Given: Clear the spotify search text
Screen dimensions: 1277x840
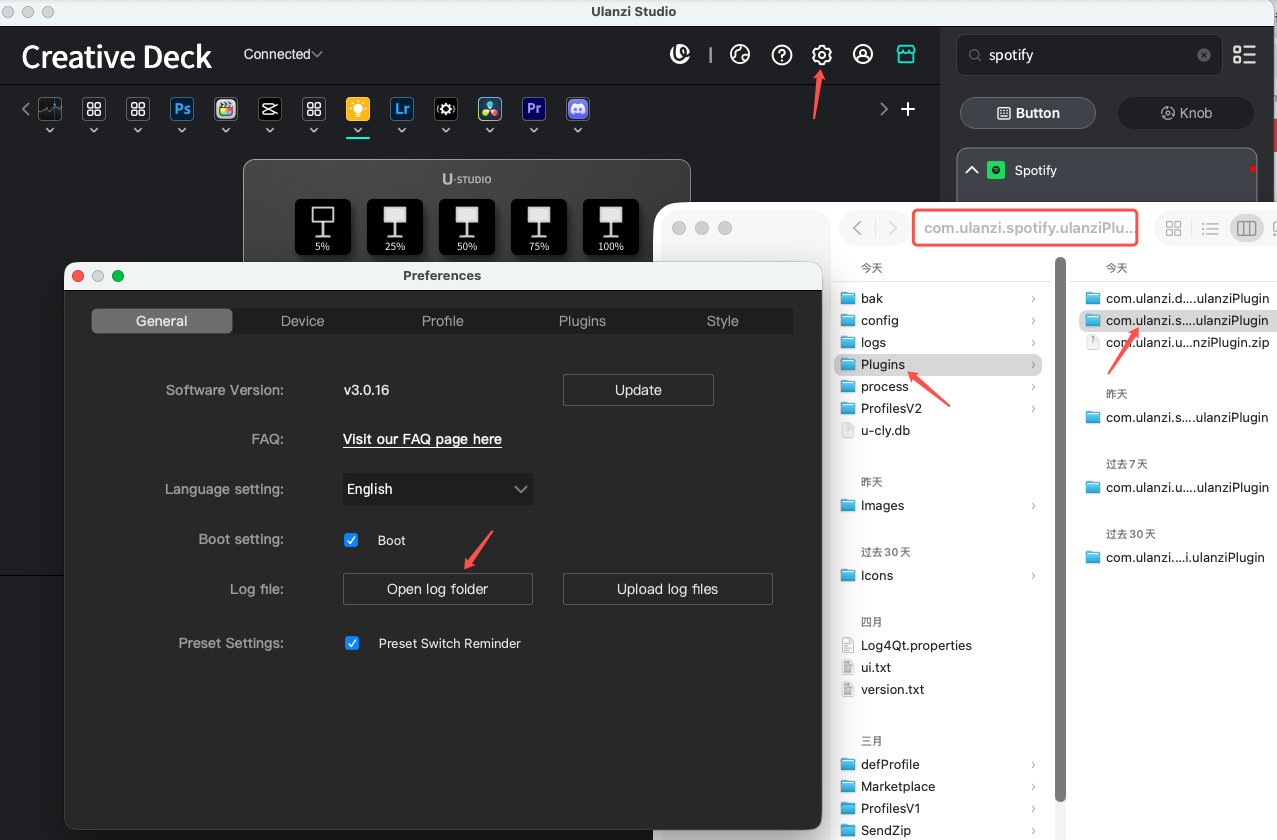Looking at the screenshot, I should point(1204,55).
